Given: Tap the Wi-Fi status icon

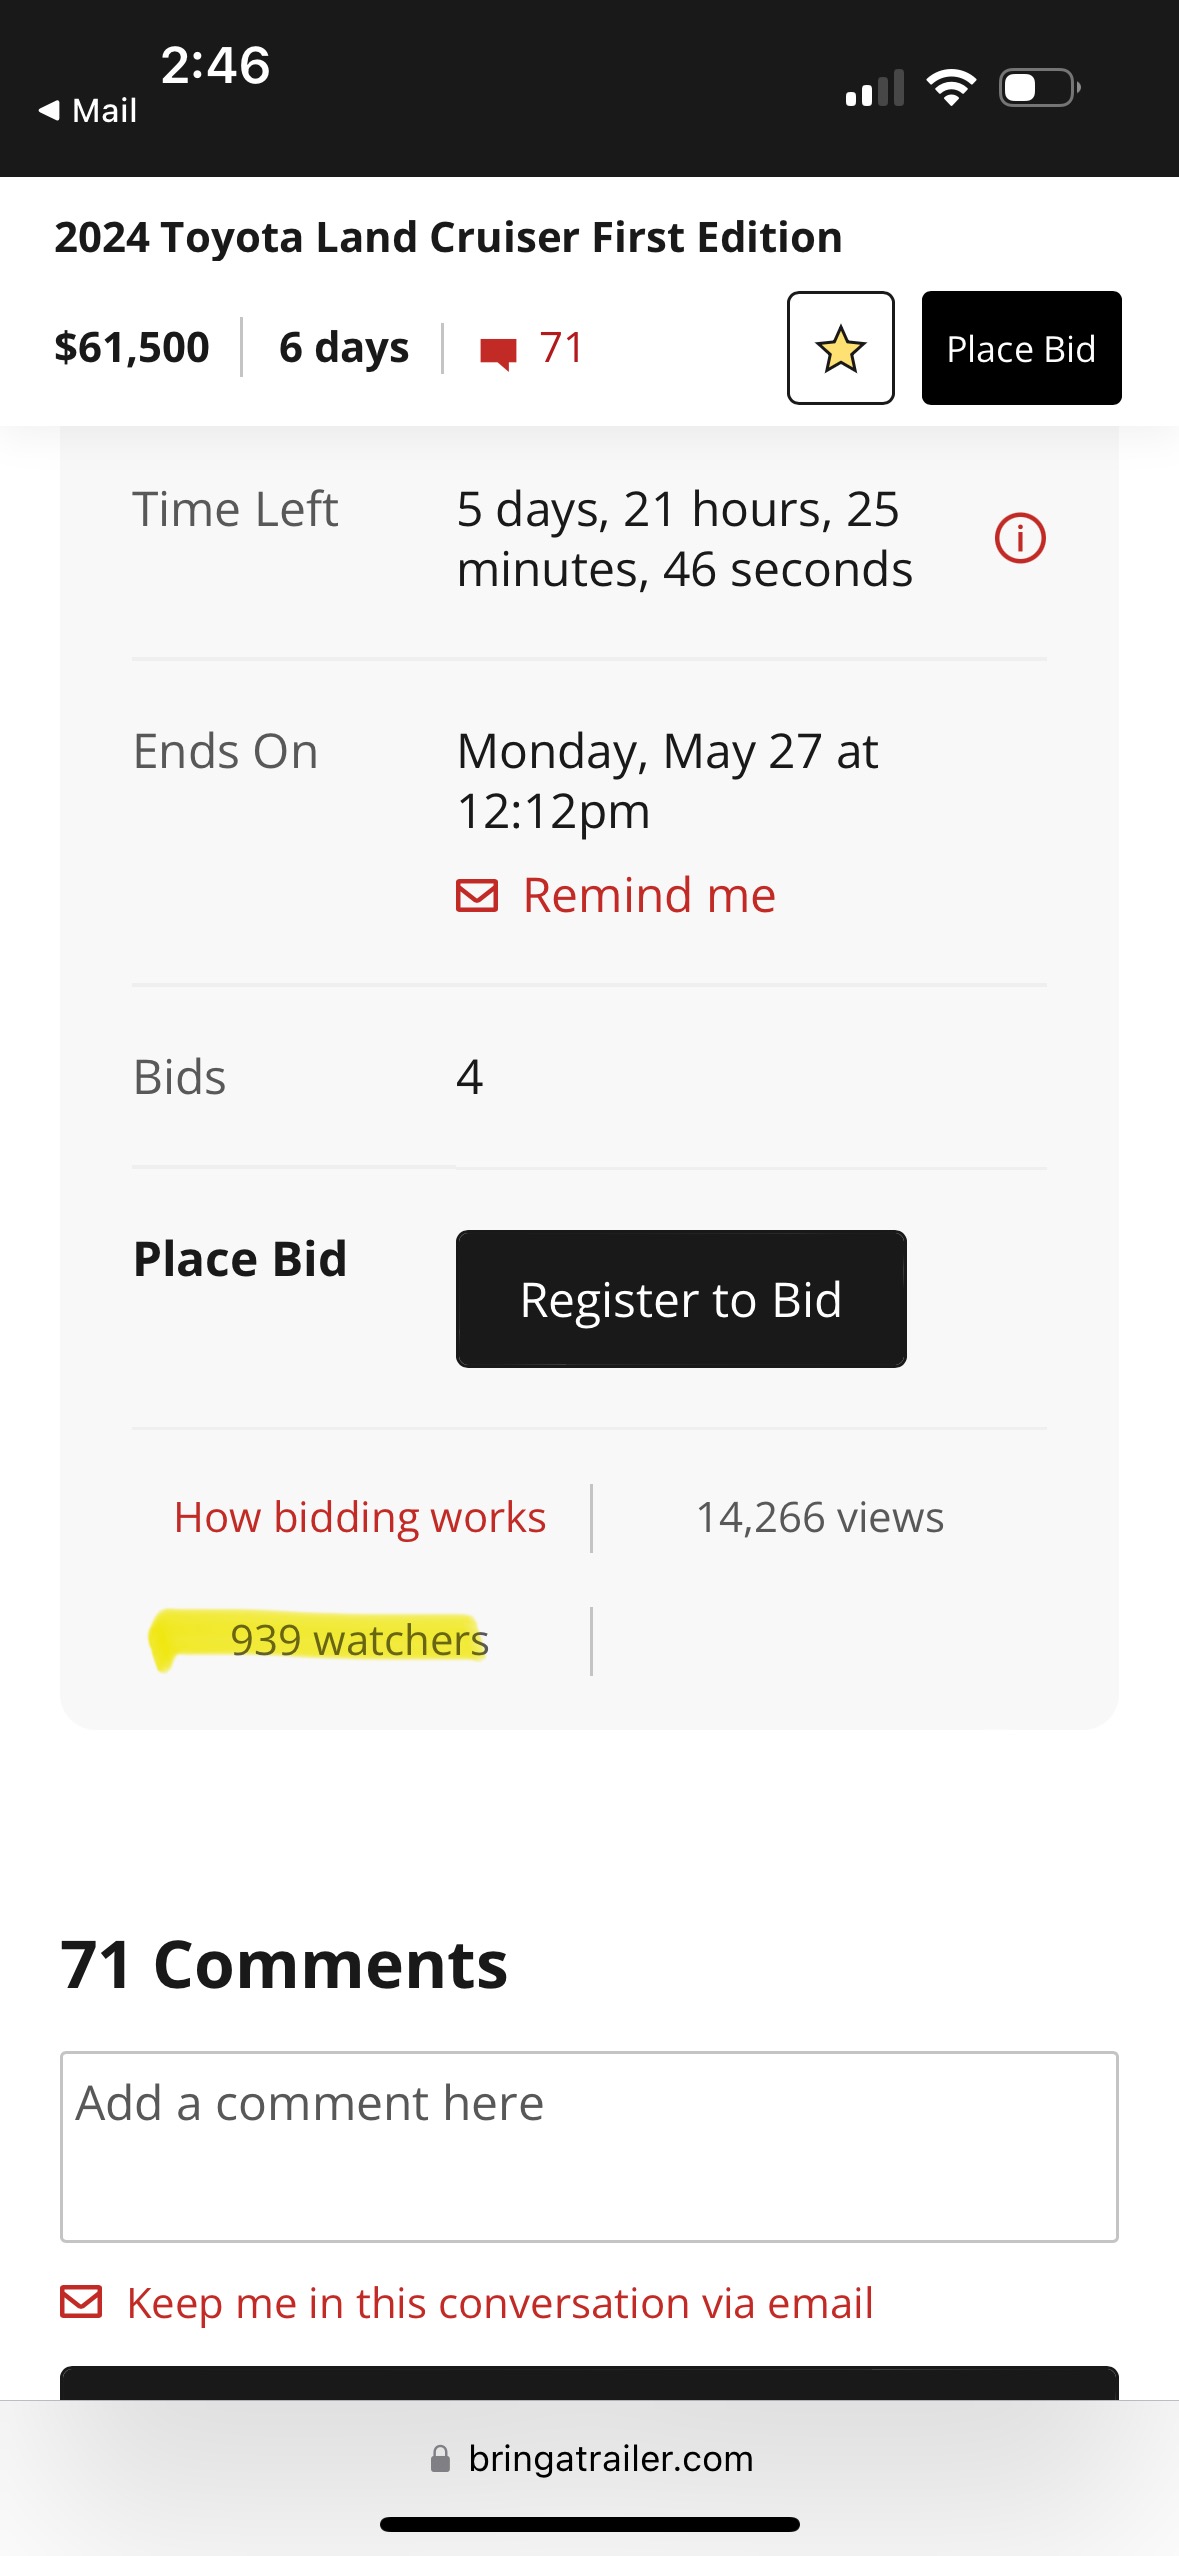Looking at the screenshot, I should 951,88.
